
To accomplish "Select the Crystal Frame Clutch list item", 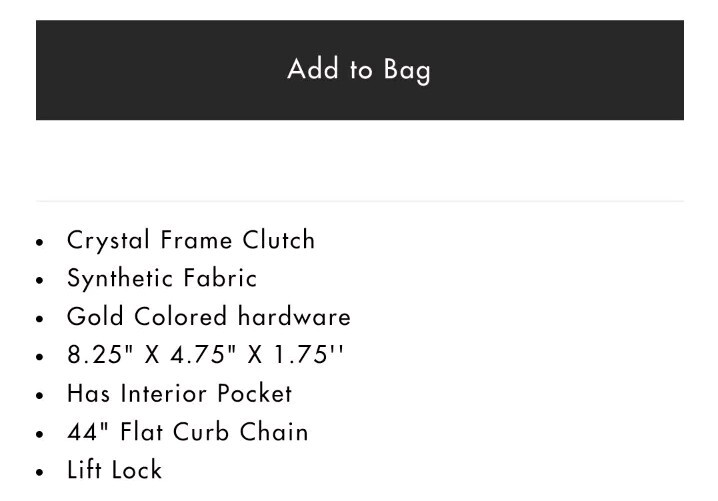I will click(x=191, y=240).
